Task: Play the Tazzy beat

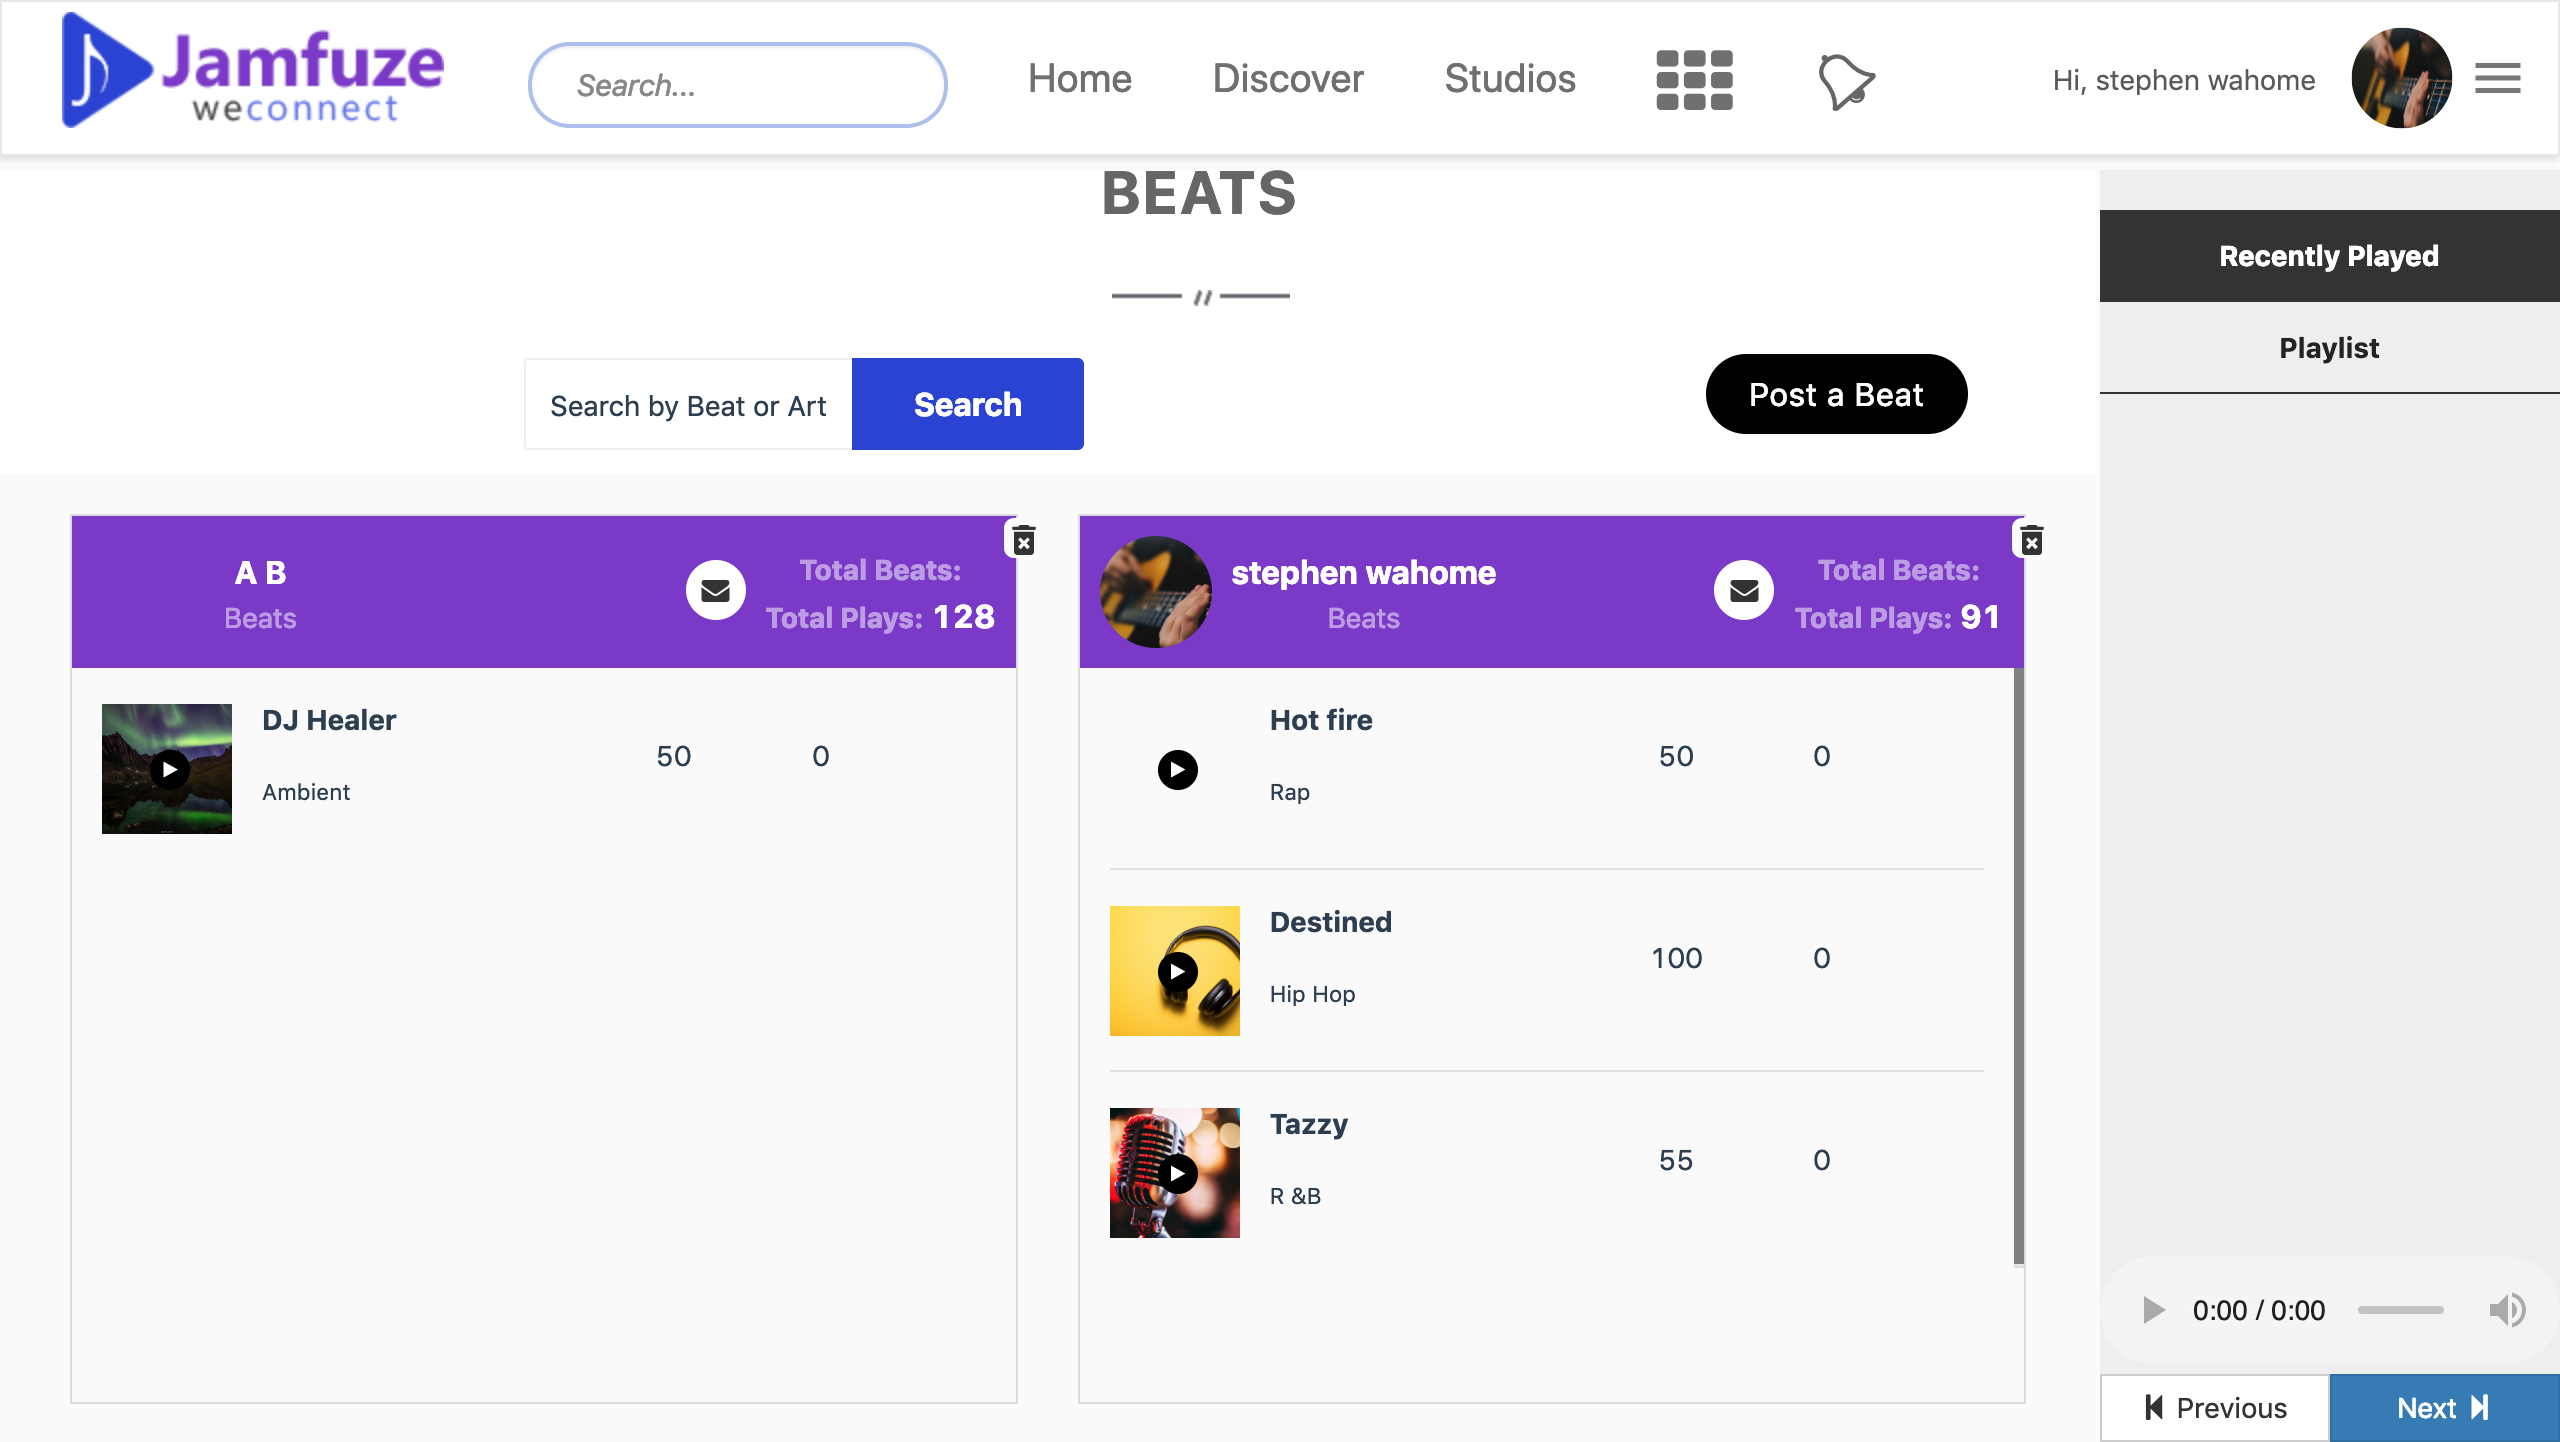Action: (1177, 1174)
